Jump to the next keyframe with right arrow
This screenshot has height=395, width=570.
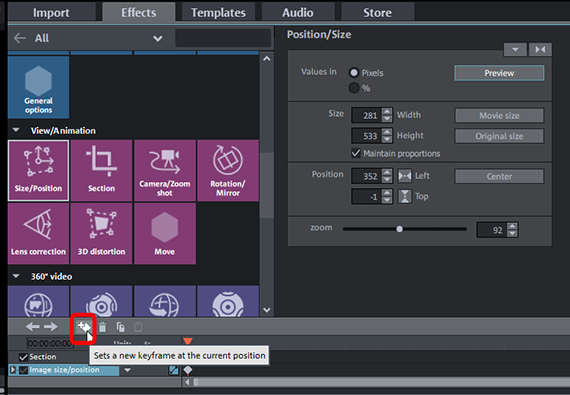[51, 327]
